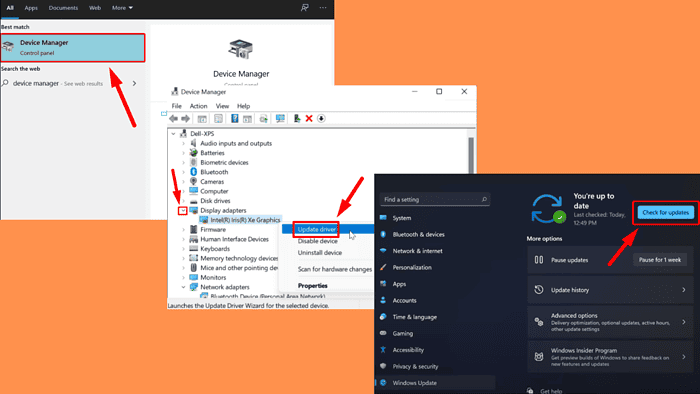Click the Check for updates button
This screenshot has width=700, height=394.
tap(665, 212)
